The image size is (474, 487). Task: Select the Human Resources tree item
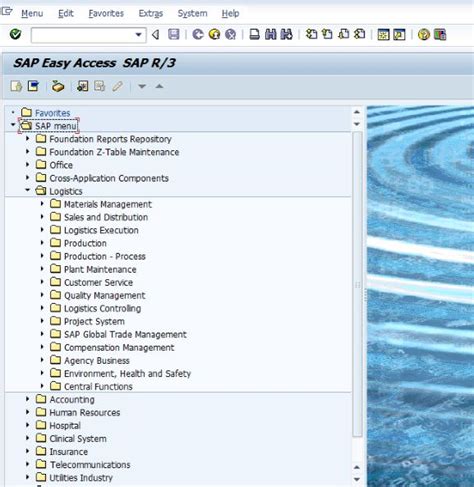[85, 412]
